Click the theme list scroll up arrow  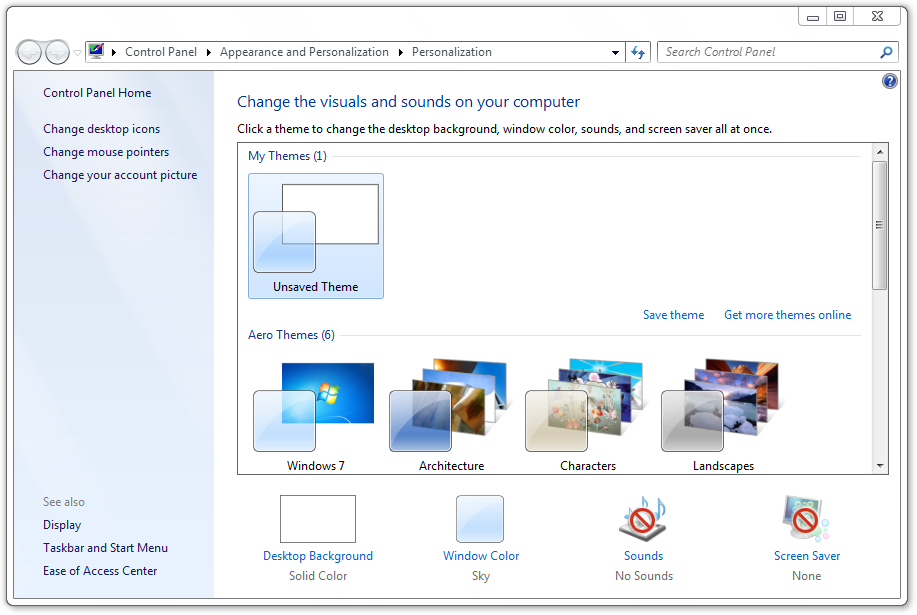coord(880,152)
